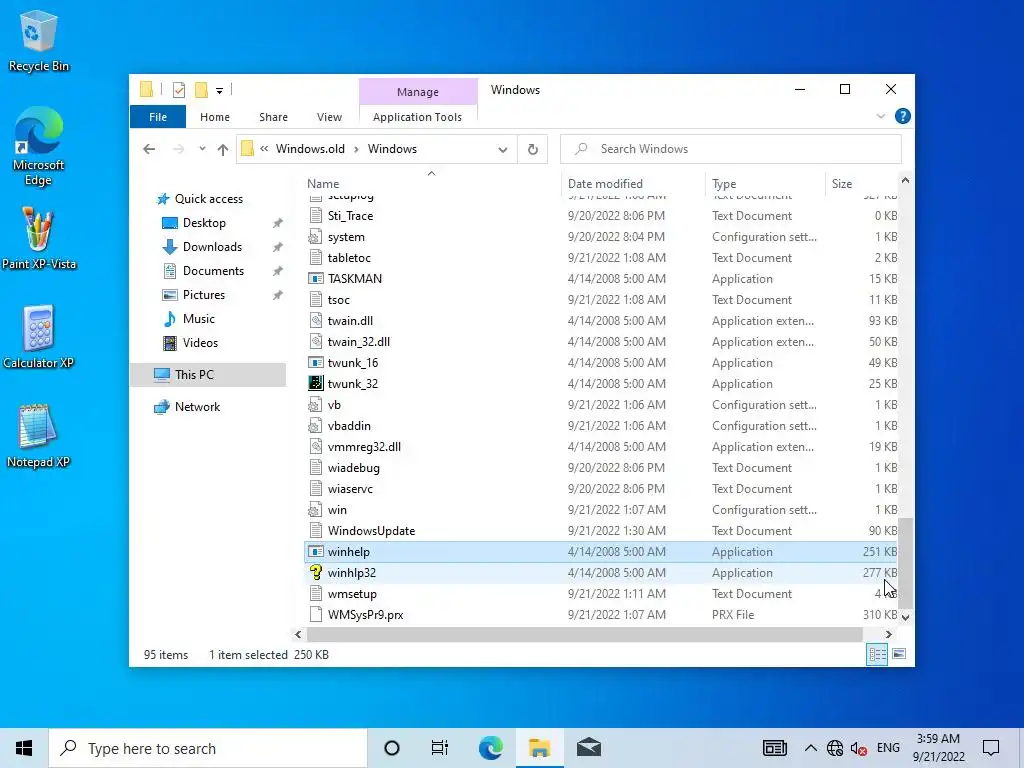Select the Manage contextual tab
The width and height of the screenshot is (1024, 768).
(x=418, y=92)
